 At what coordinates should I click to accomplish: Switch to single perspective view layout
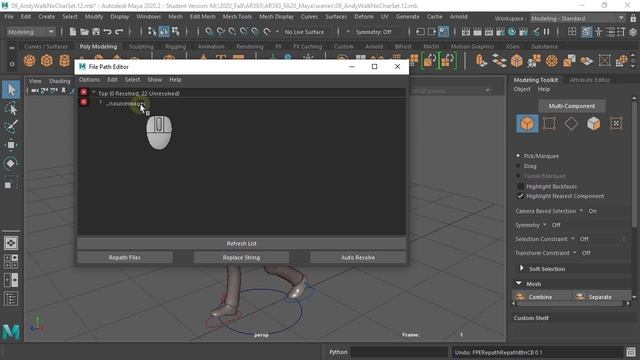(11, 243)
